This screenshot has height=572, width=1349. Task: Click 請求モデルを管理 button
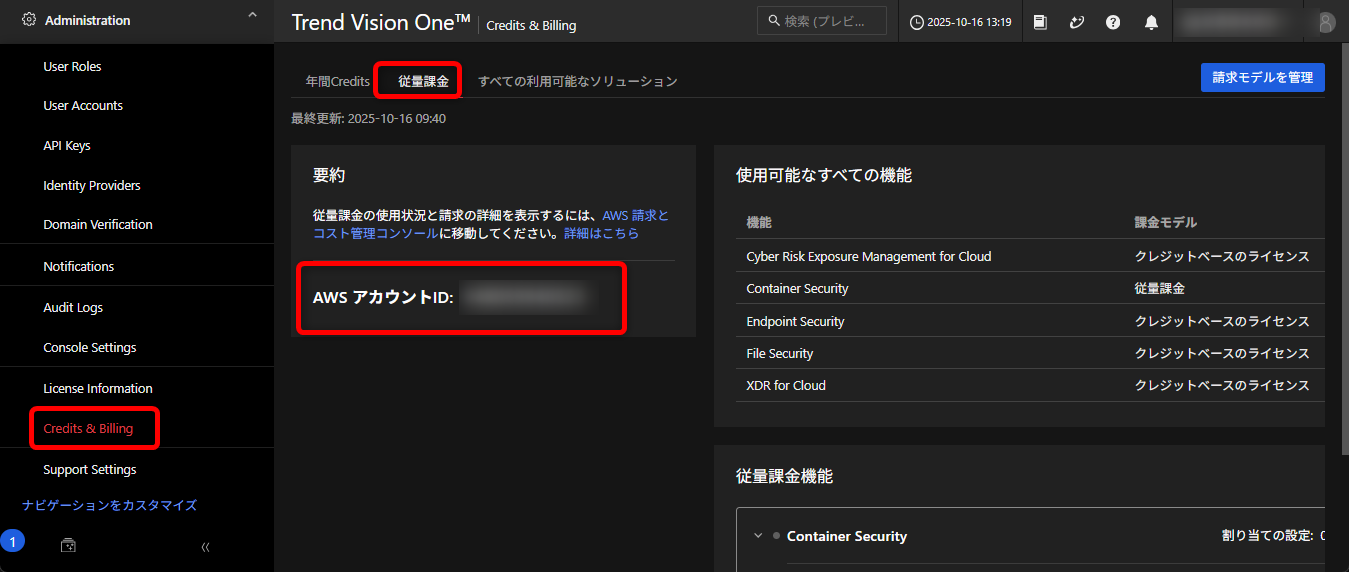coord(1263,77)
